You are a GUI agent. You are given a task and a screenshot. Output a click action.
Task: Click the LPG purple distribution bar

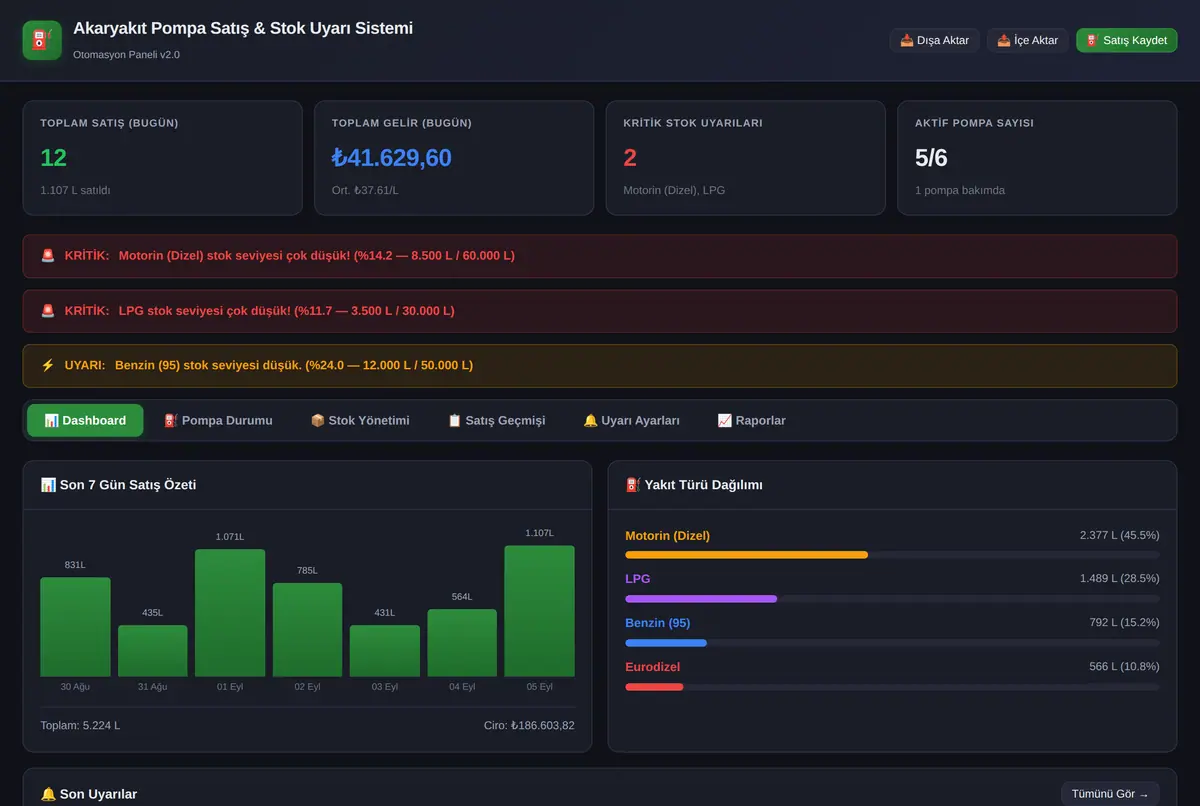701,599
